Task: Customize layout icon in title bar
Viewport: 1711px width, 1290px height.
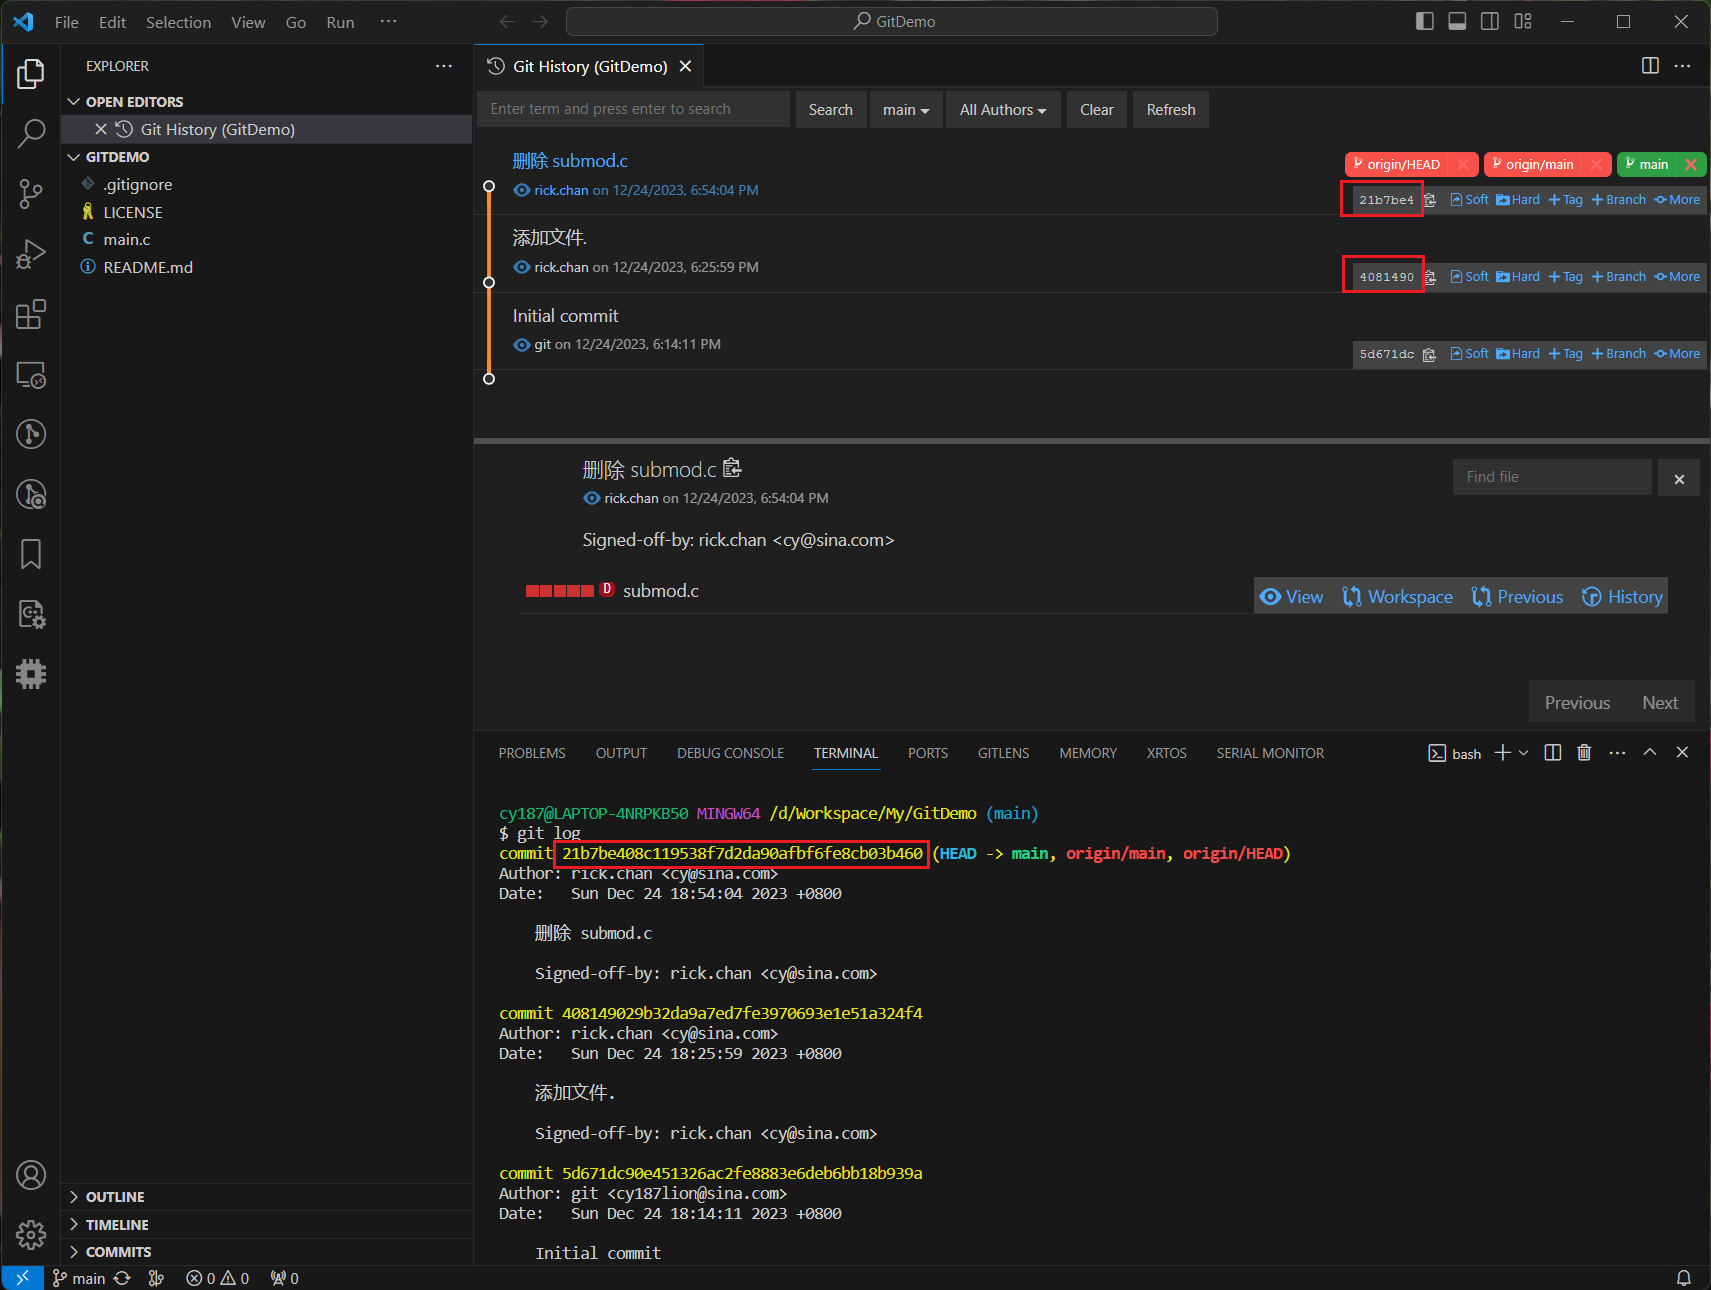Action: (x=1523, y=21)
